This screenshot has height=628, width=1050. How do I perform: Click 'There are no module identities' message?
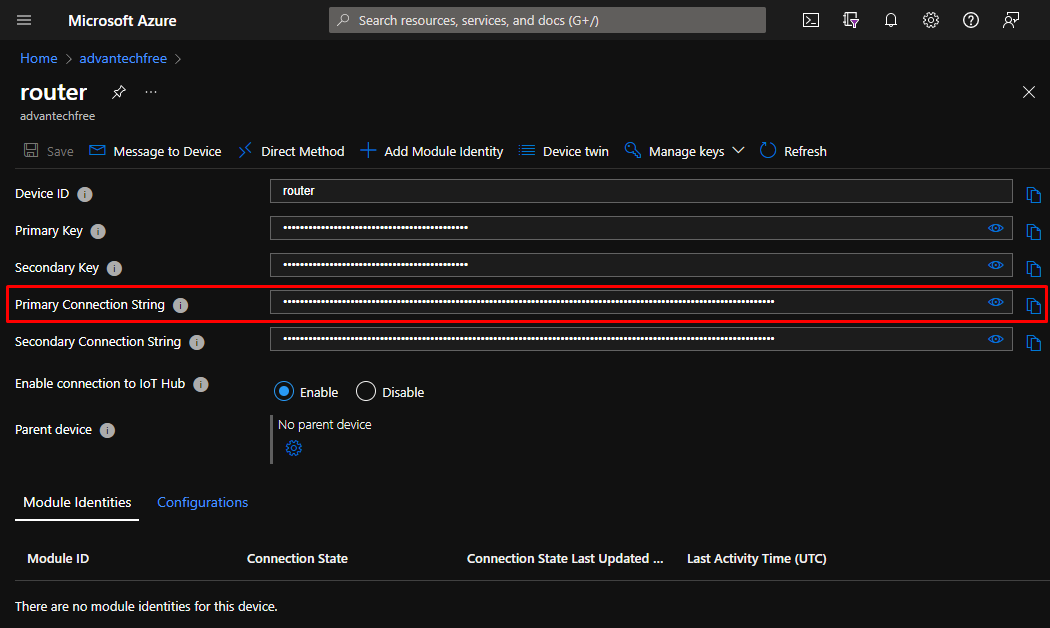[x=146, y=607]
